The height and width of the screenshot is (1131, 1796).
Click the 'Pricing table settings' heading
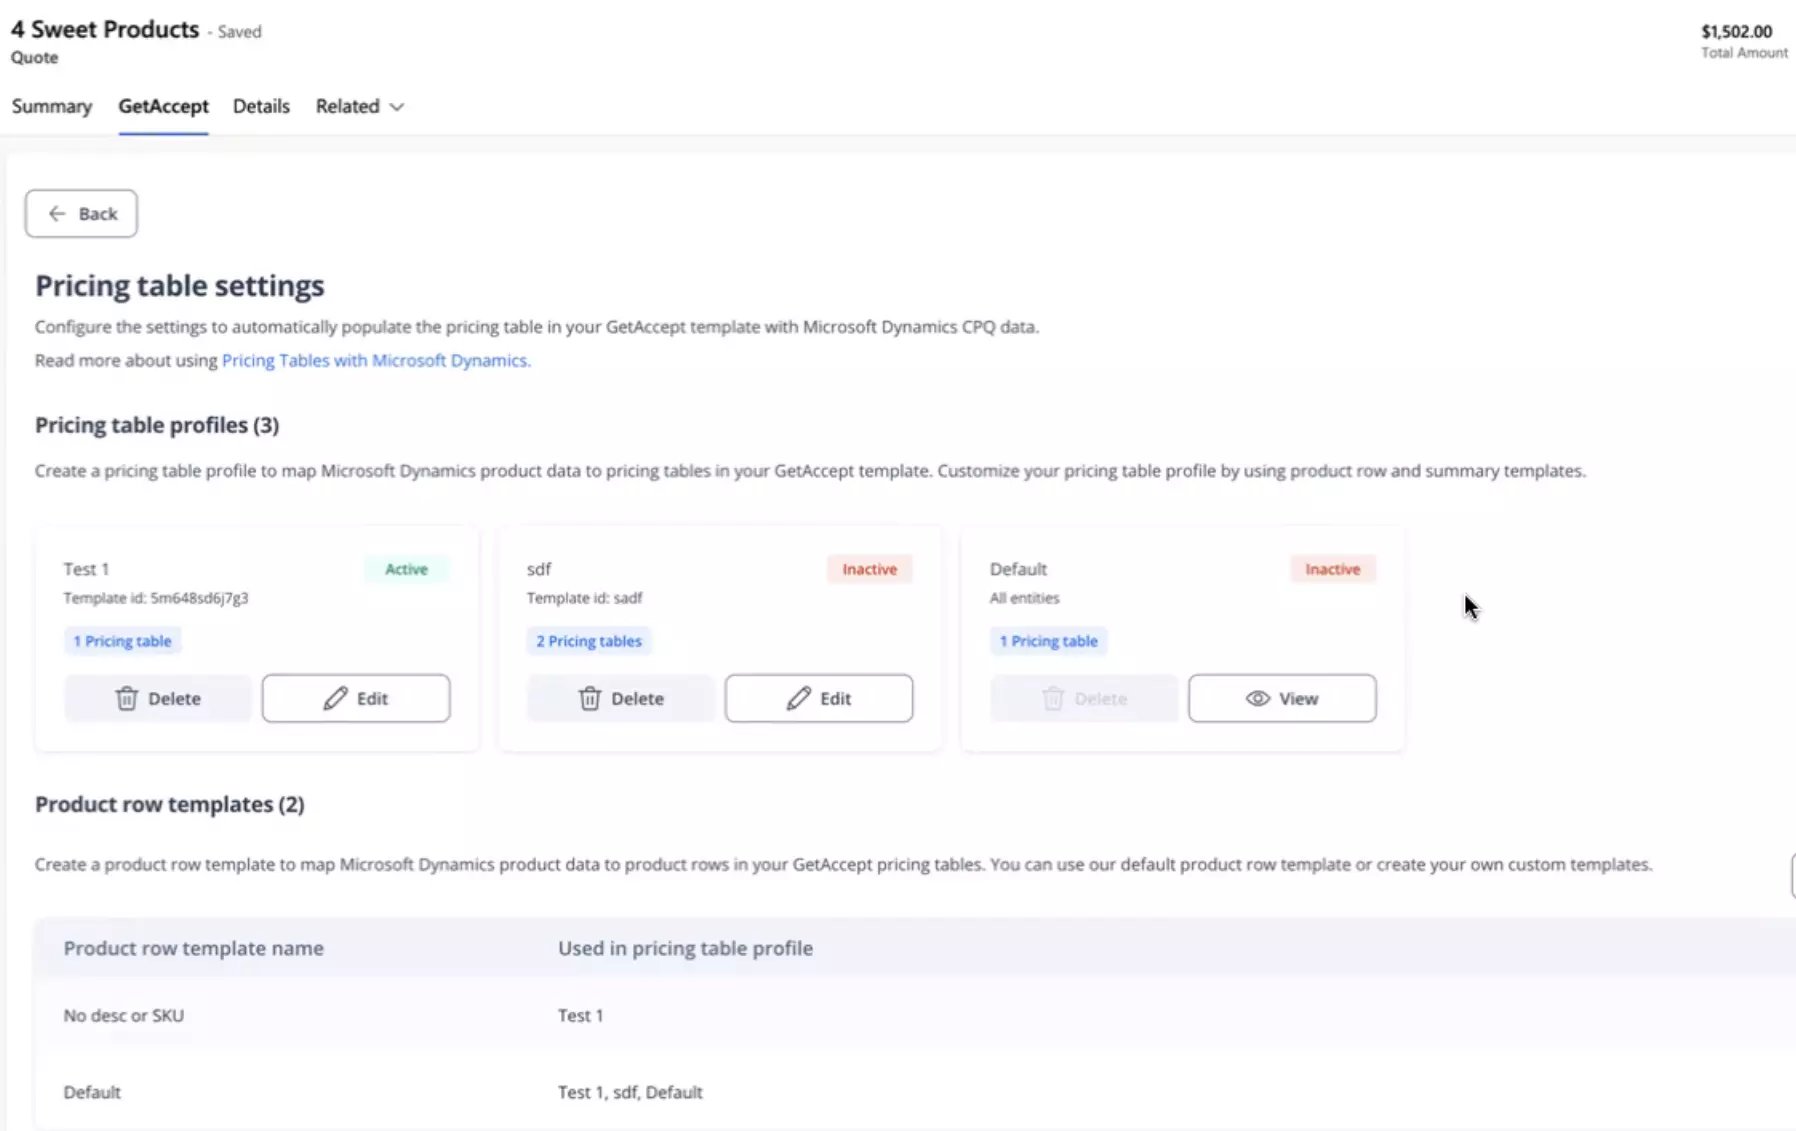click(x=180, y=286)
